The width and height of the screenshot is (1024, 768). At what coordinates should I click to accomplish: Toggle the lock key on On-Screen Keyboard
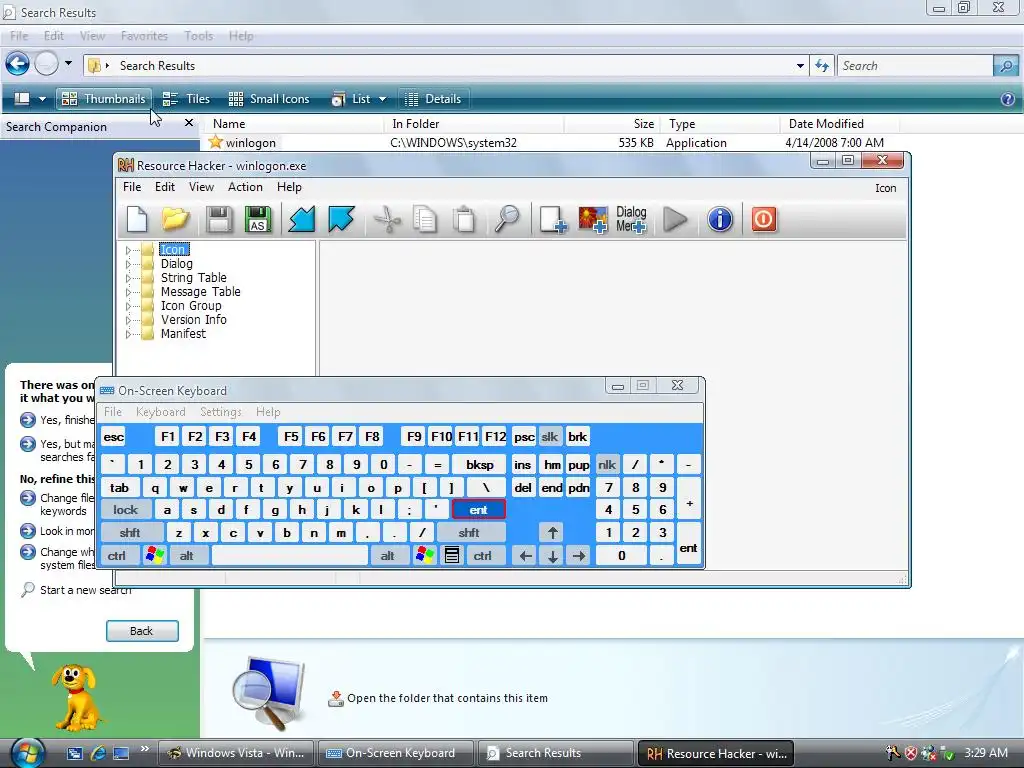pos(126,509)
